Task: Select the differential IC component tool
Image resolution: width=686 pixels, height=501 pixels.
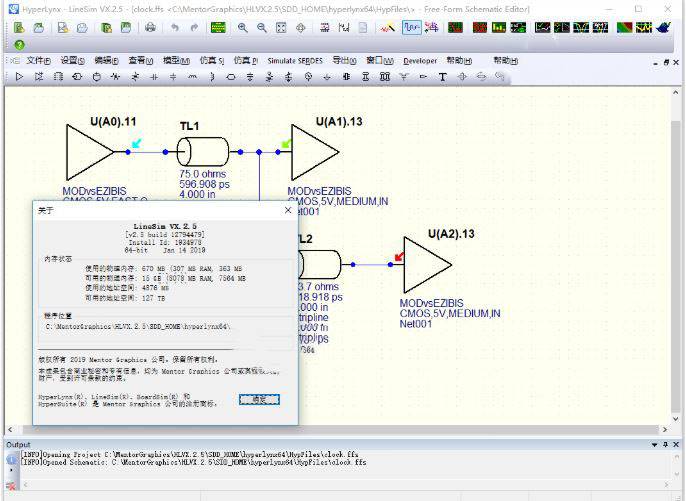Action: click(x=38, y=77)
